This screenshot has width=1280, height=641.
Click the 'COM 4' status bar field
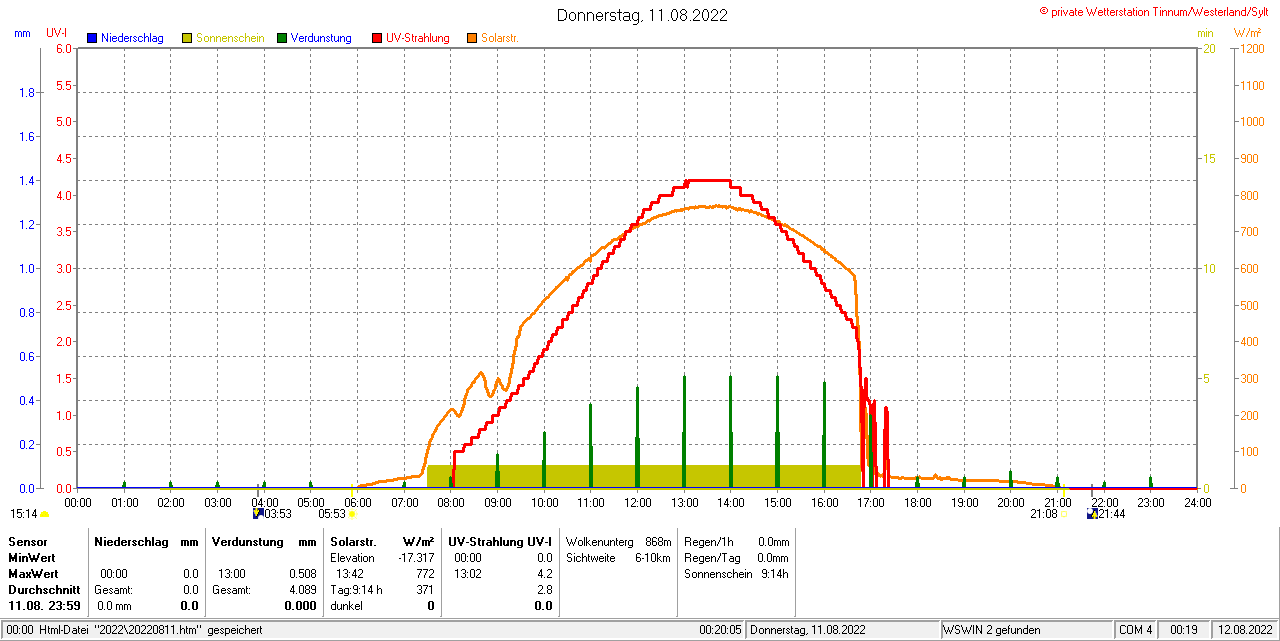(1136, 630)
